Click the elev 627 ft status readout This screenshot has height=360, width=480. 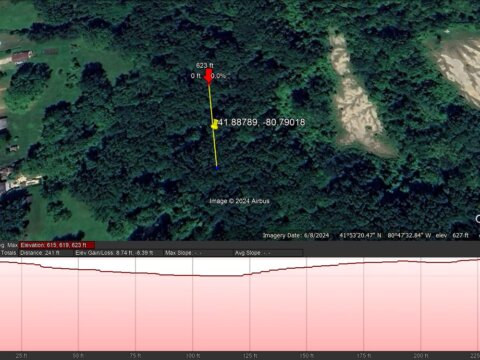click(x=452, y=236)
